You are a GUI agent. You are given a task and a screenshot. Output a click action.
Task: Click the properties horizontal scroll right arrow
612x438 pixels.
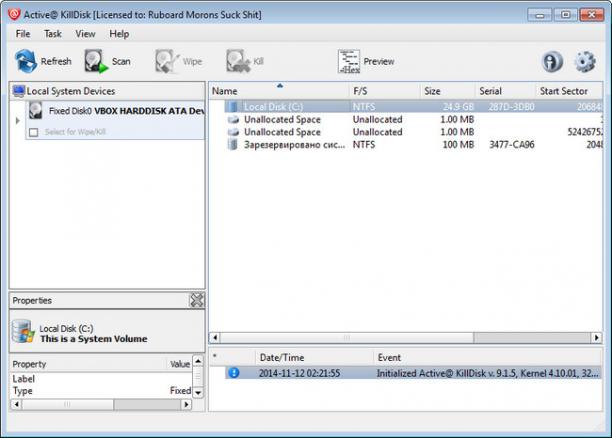click(x=187, y=404)
